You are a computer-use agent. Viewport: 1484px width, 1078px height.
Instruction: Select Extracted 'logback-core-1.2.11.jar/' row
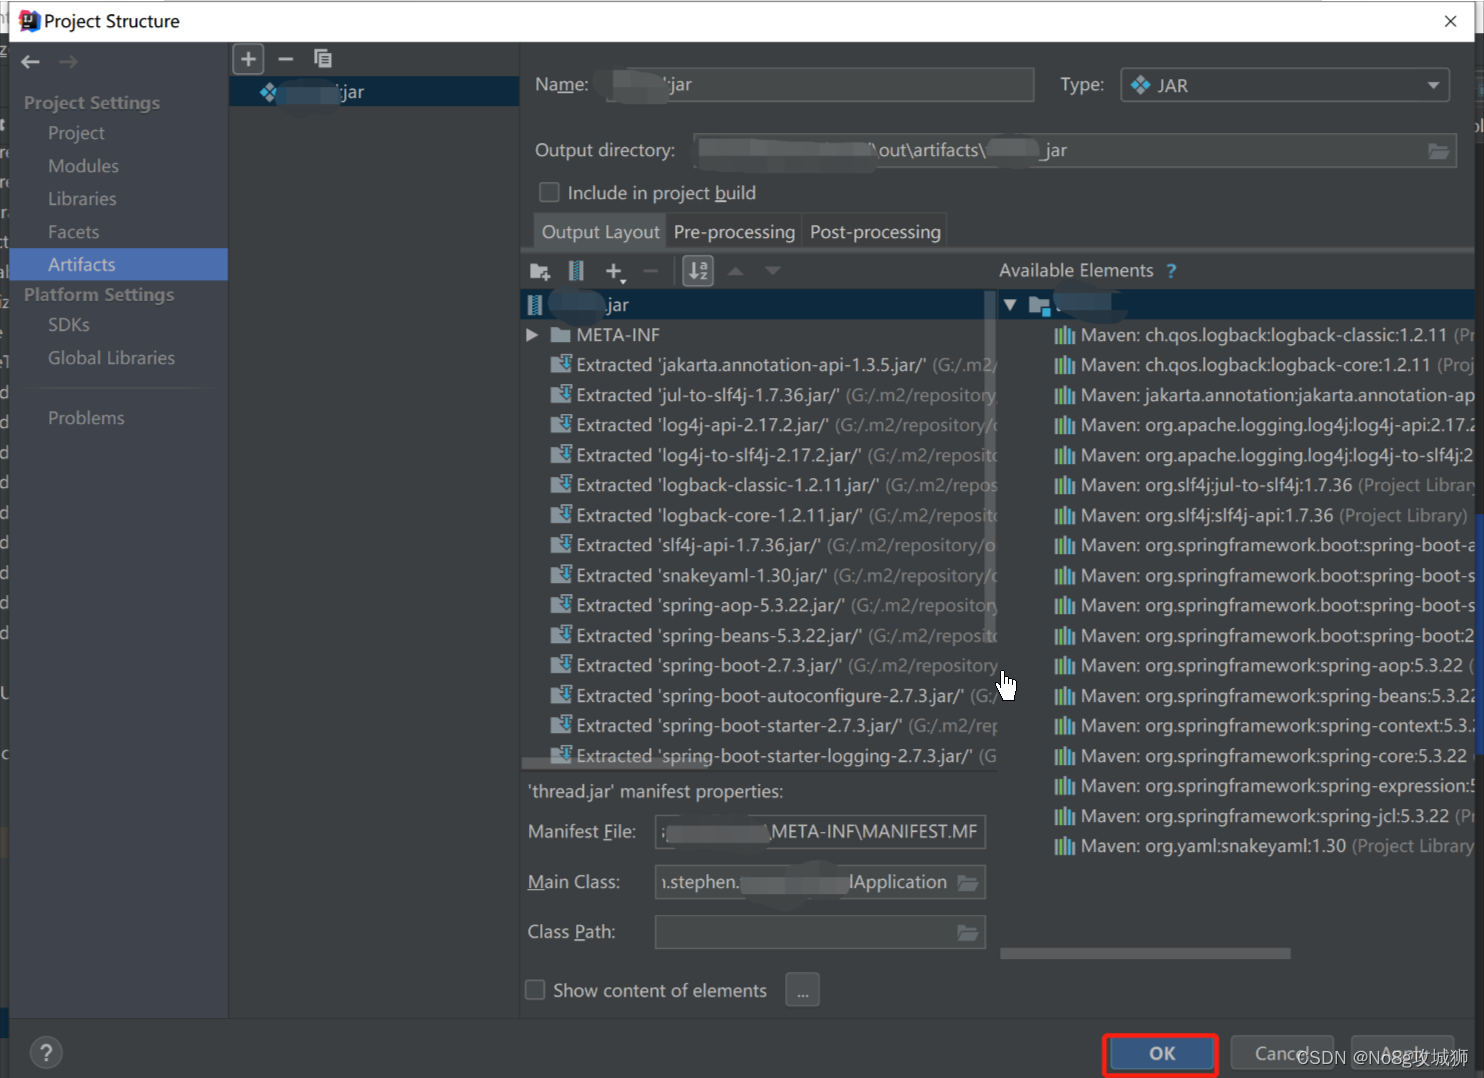pyautogui.click(x=758, y=515)
